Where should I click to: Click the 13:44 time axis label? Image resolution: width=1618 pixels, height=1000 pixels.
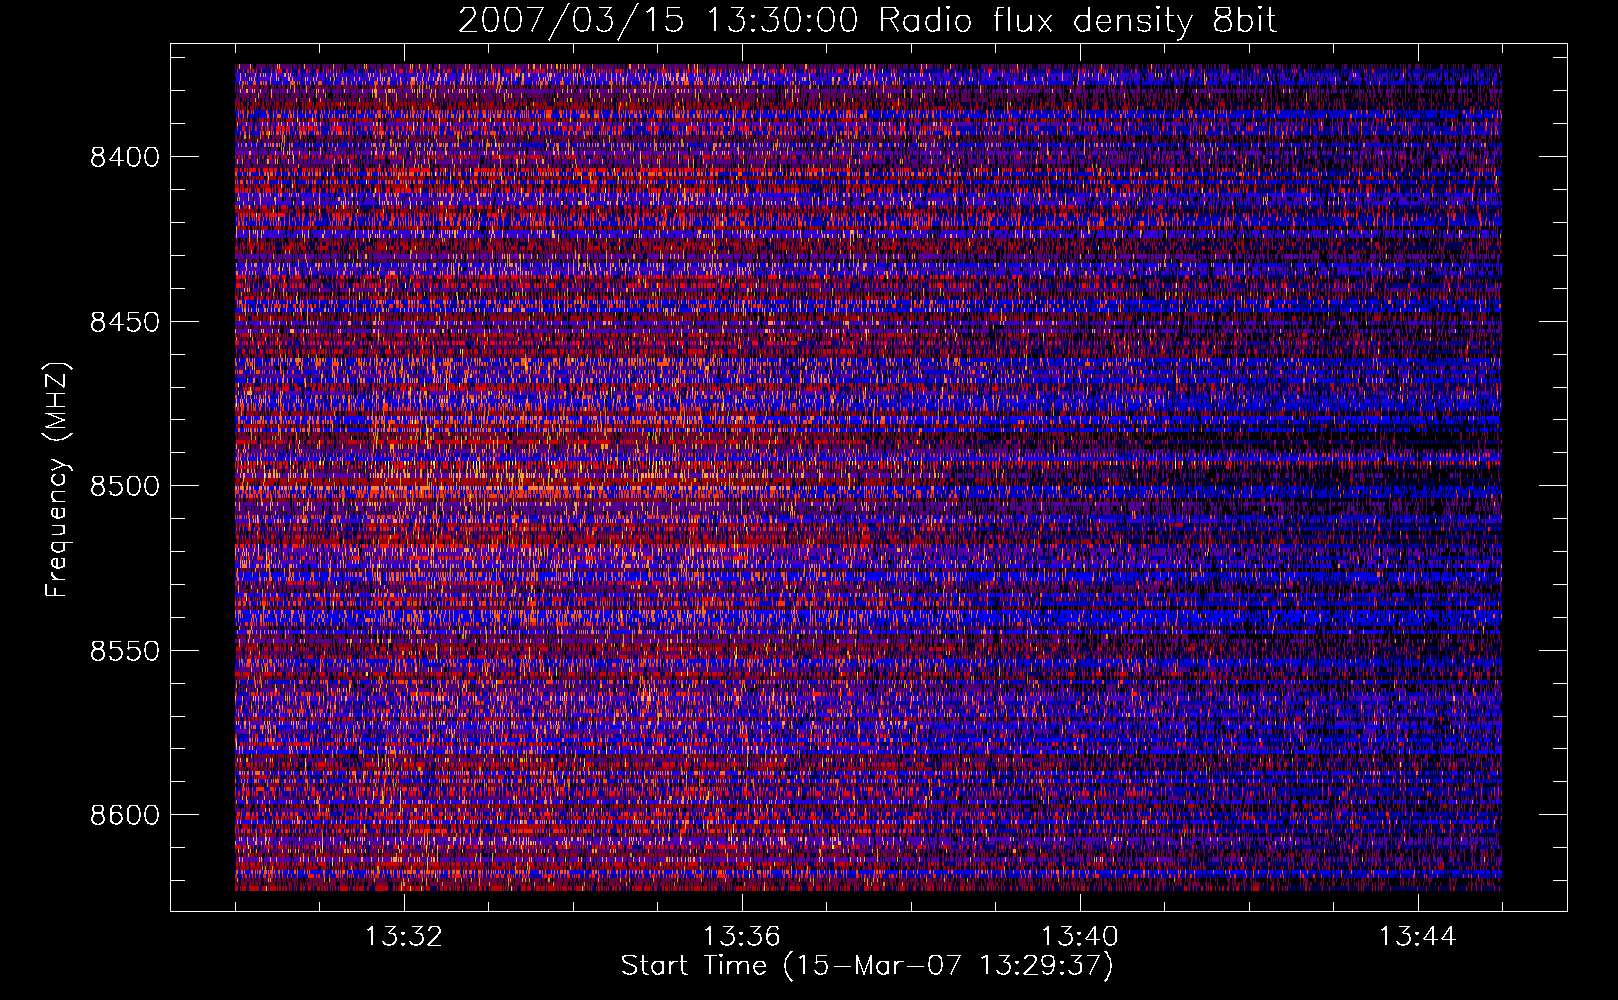point(1417,937)
